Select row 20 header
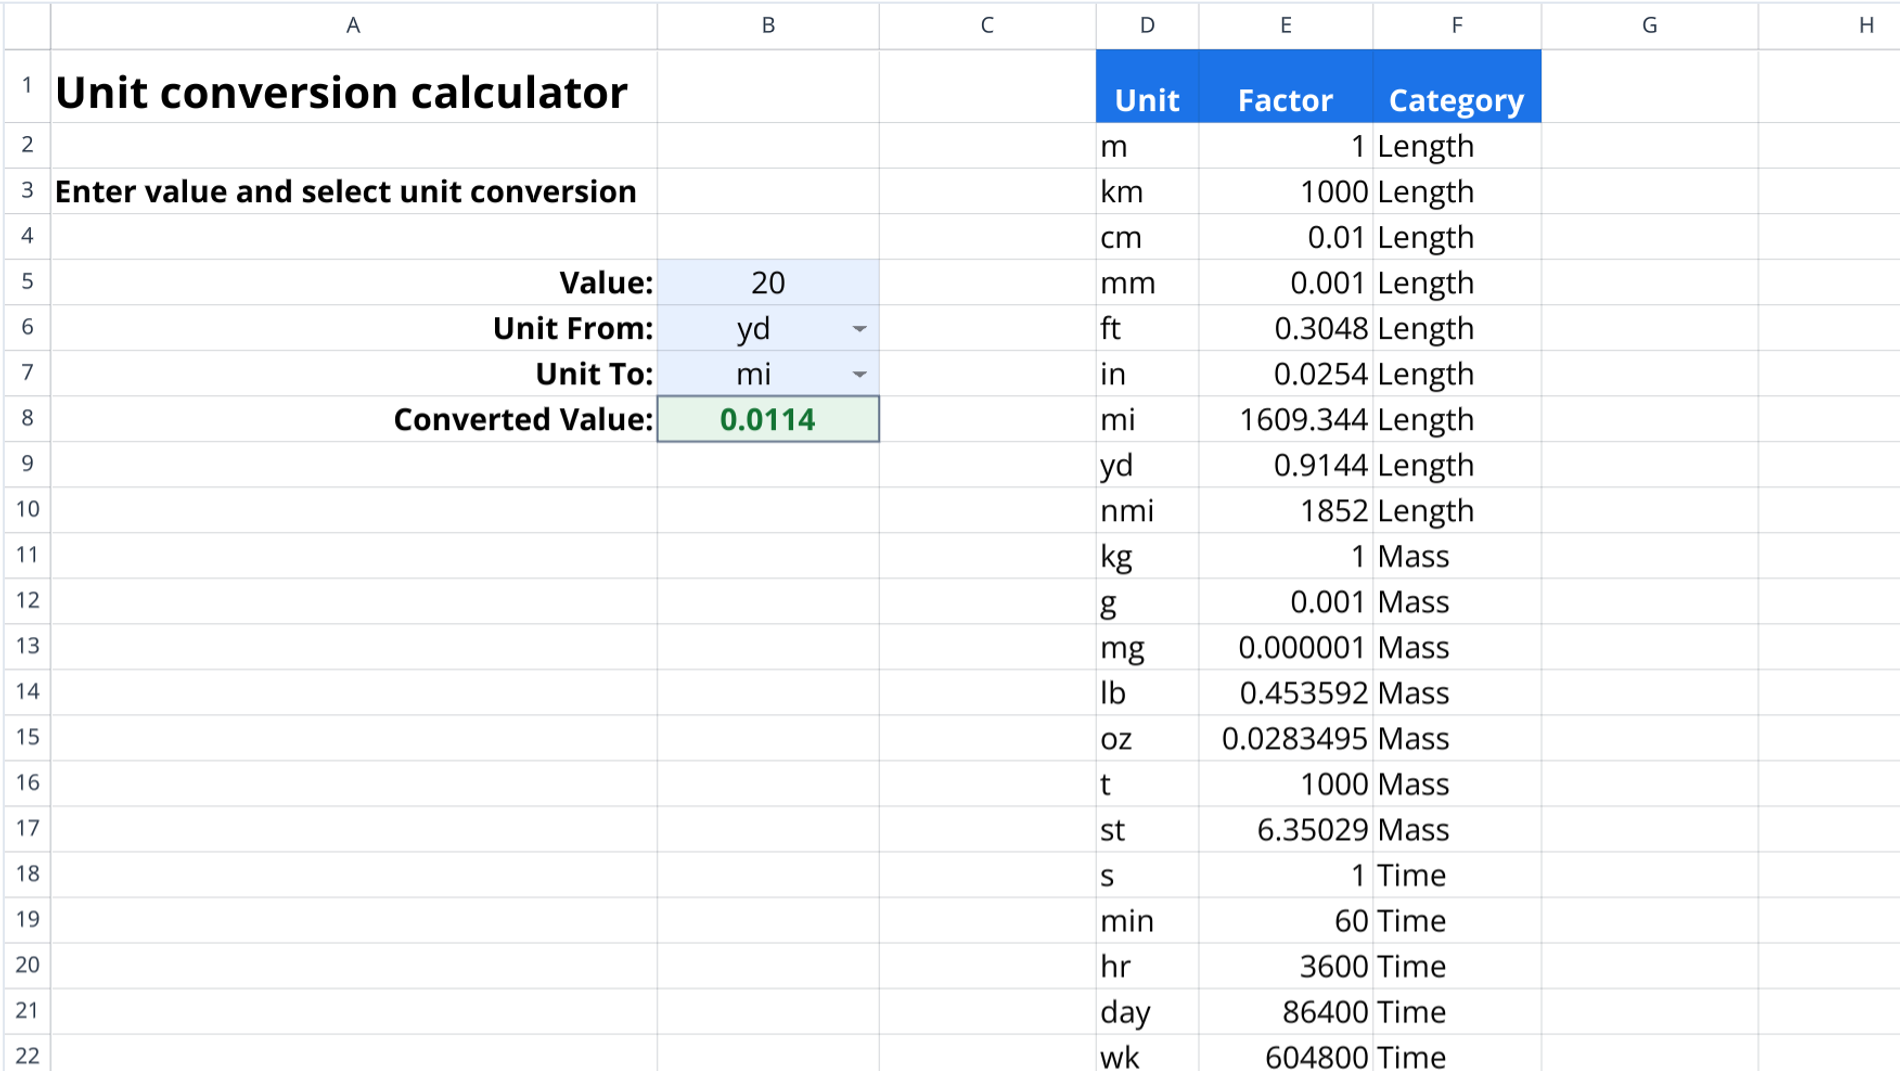 pyautogui.click(x=27, y=966)
